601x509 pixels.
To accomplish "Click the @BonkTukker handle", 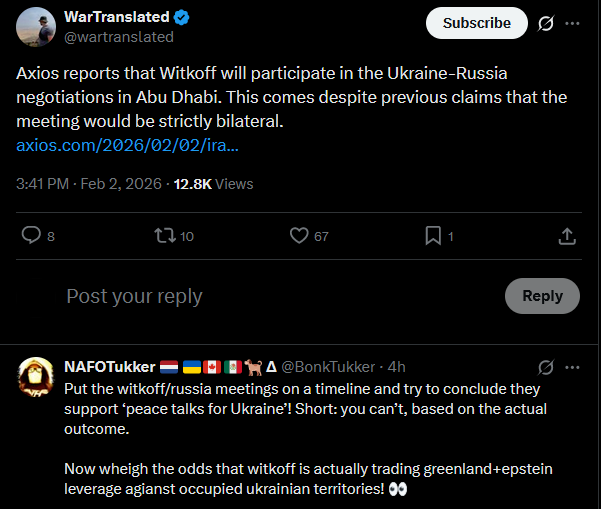I will (x=327, y=366).
